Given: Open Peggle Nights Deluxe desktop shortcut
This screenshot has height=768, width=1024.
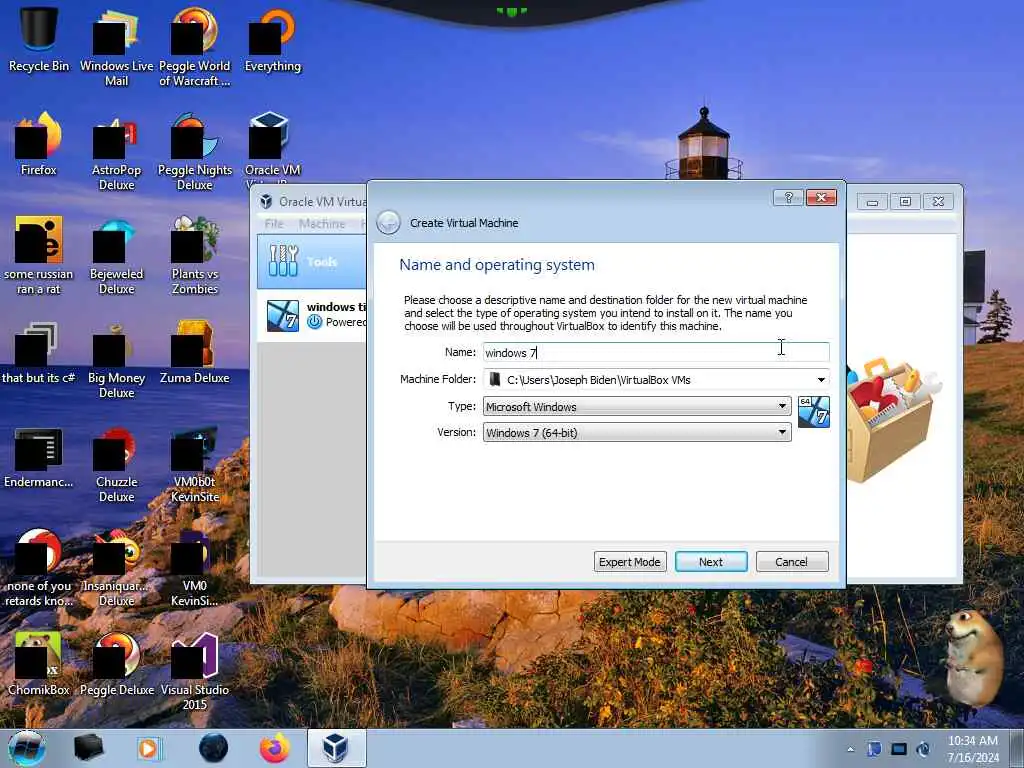Looking at the screenshot, I should coord(195,152).
